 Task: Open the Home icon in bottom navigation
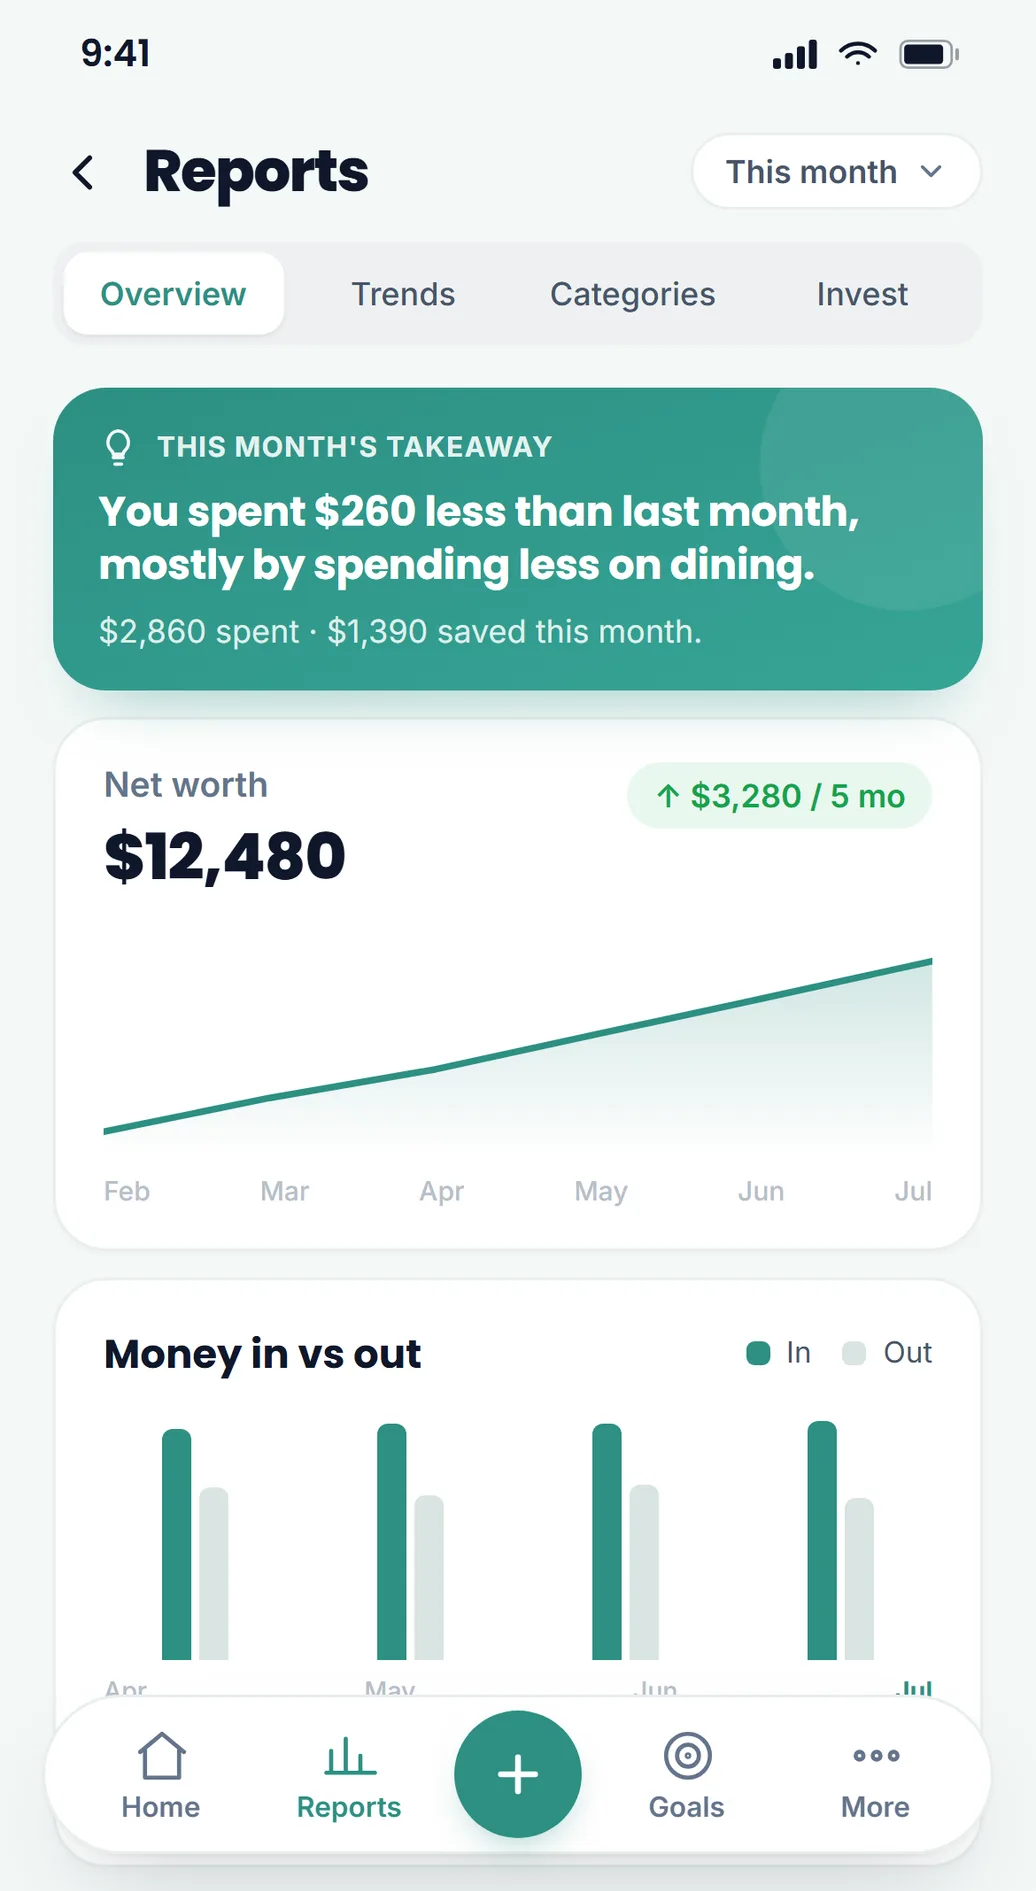tap(161, 1756)
